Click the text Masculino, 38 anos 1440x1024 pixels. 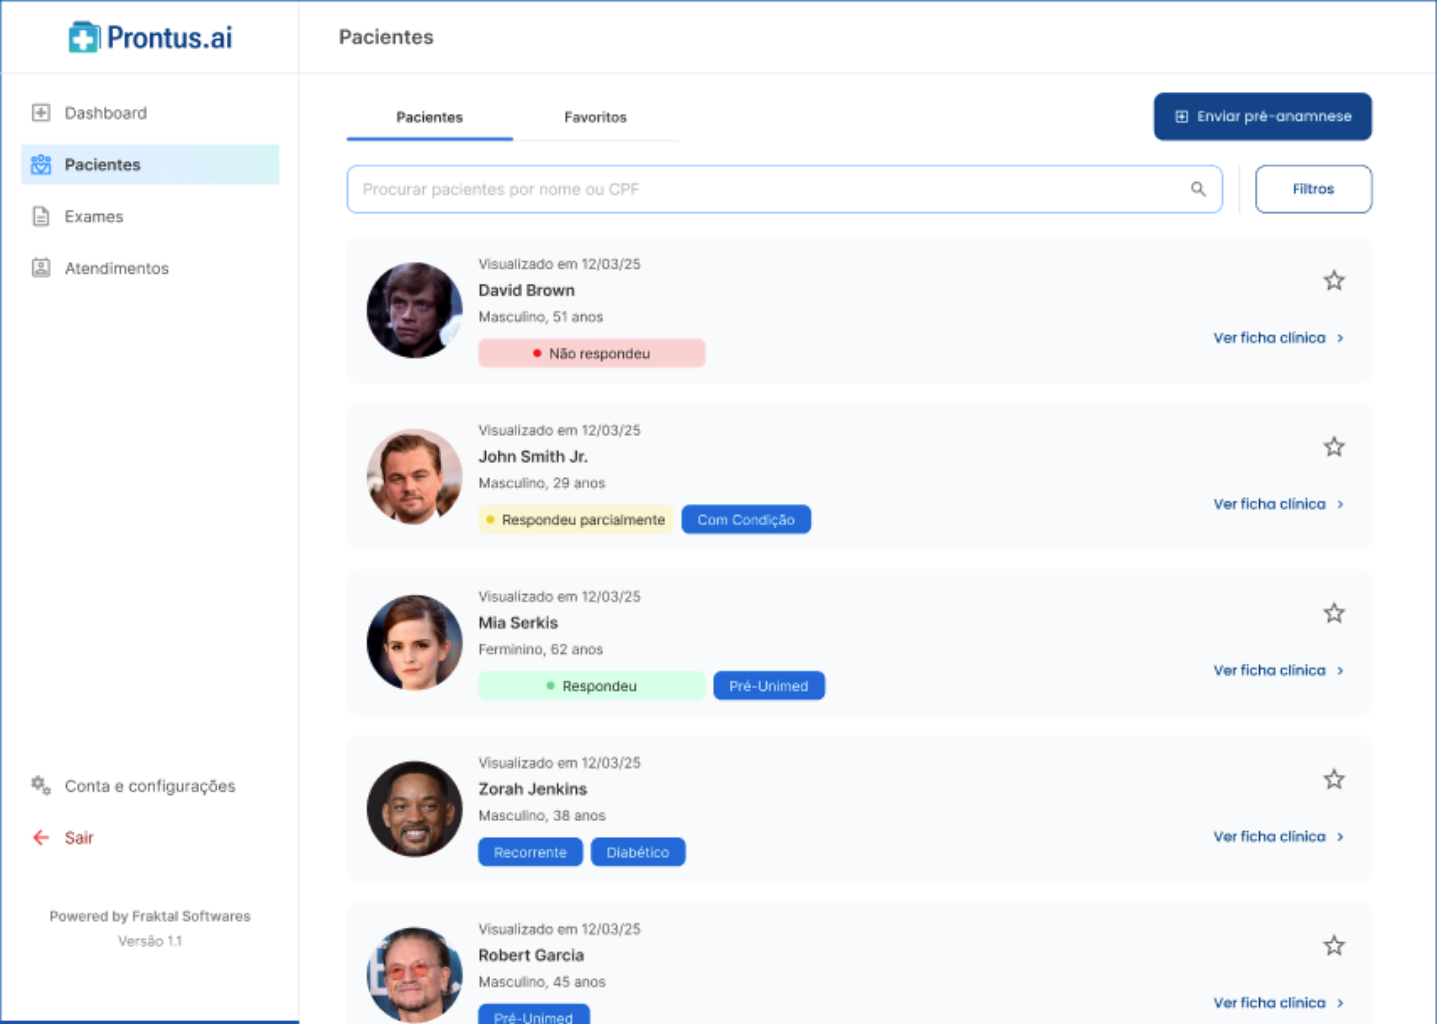(x=542, y=815)
